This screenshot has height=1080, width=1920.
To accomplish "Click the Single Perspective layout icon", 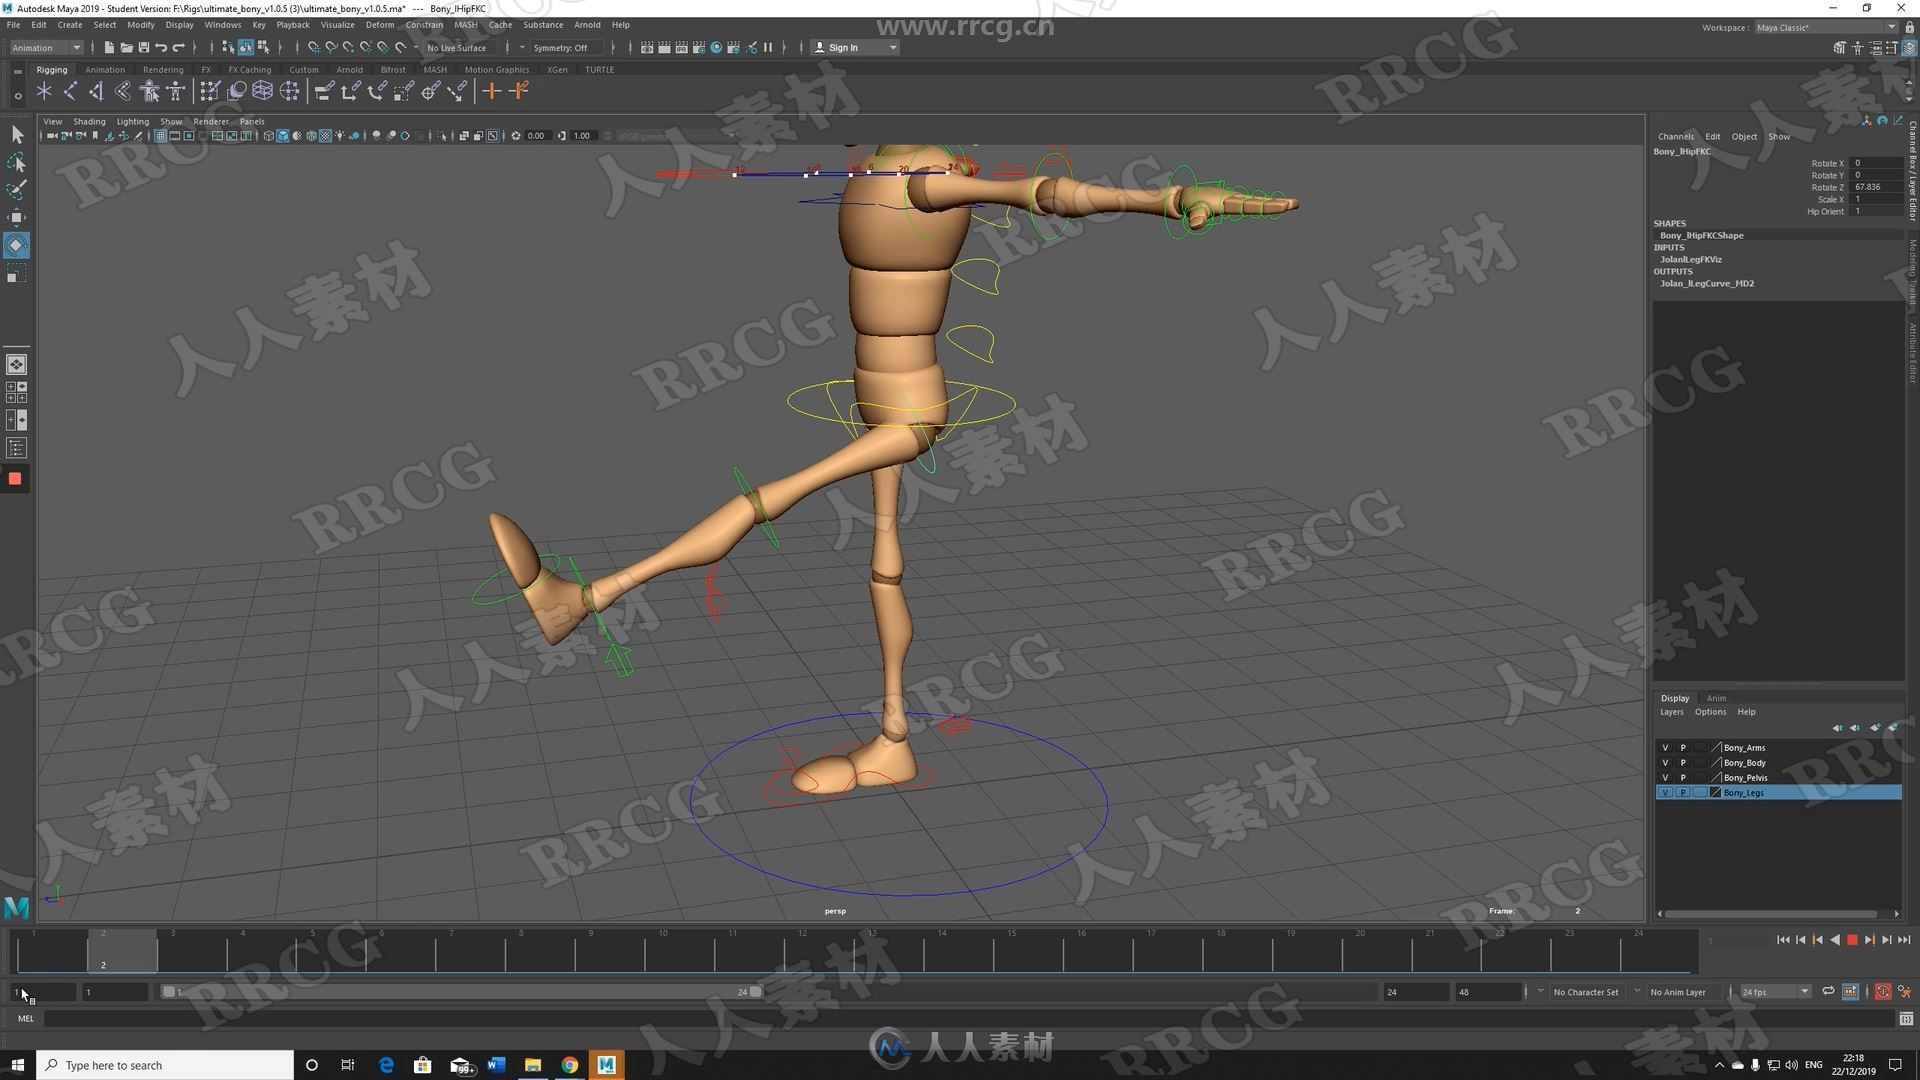I will pos(16,364).
